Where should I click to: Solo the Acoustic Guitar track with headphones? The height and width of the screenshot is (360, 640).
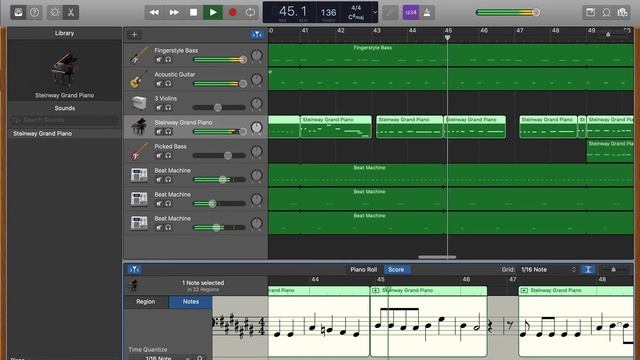[x=168, y=84]
